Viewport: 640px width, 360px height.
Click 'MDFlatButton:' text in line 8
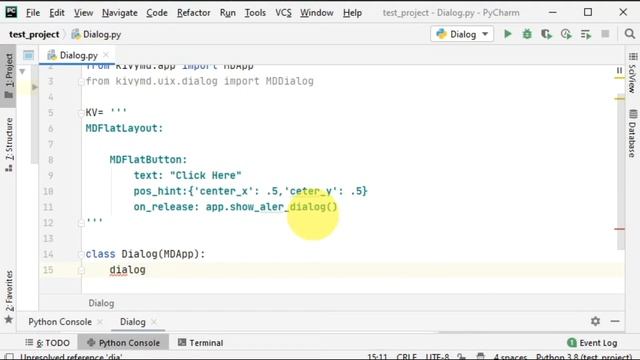point(148,160)
